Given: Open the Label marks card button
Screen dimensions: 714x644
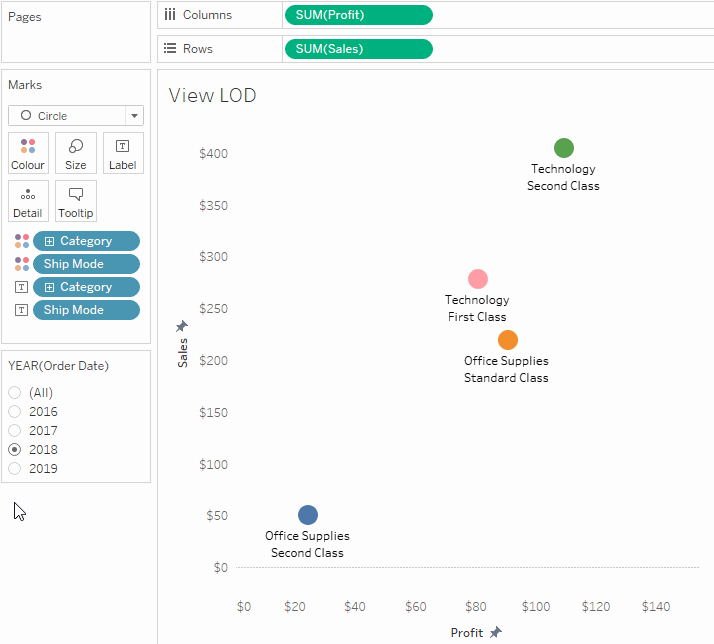Looking at the screenshot, I should 123,153.
